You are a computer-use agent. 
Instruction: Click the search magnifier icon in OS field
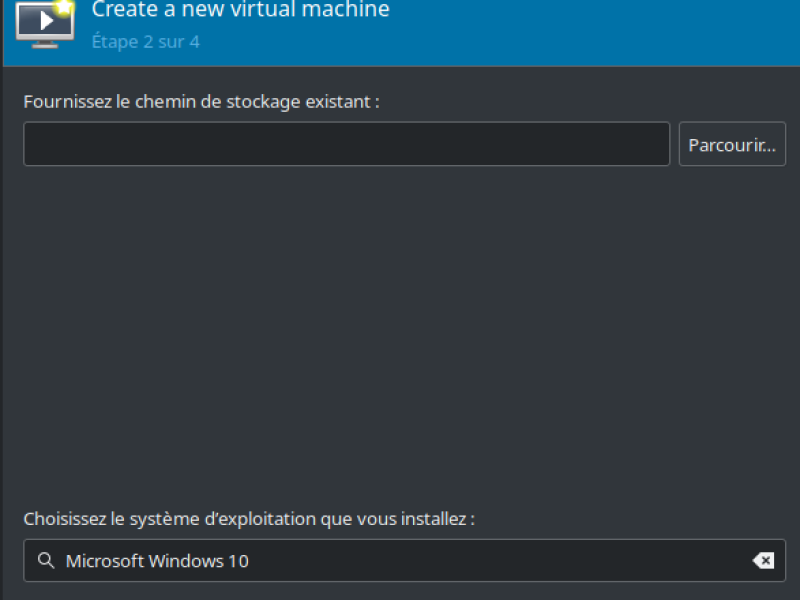point(46,560)
